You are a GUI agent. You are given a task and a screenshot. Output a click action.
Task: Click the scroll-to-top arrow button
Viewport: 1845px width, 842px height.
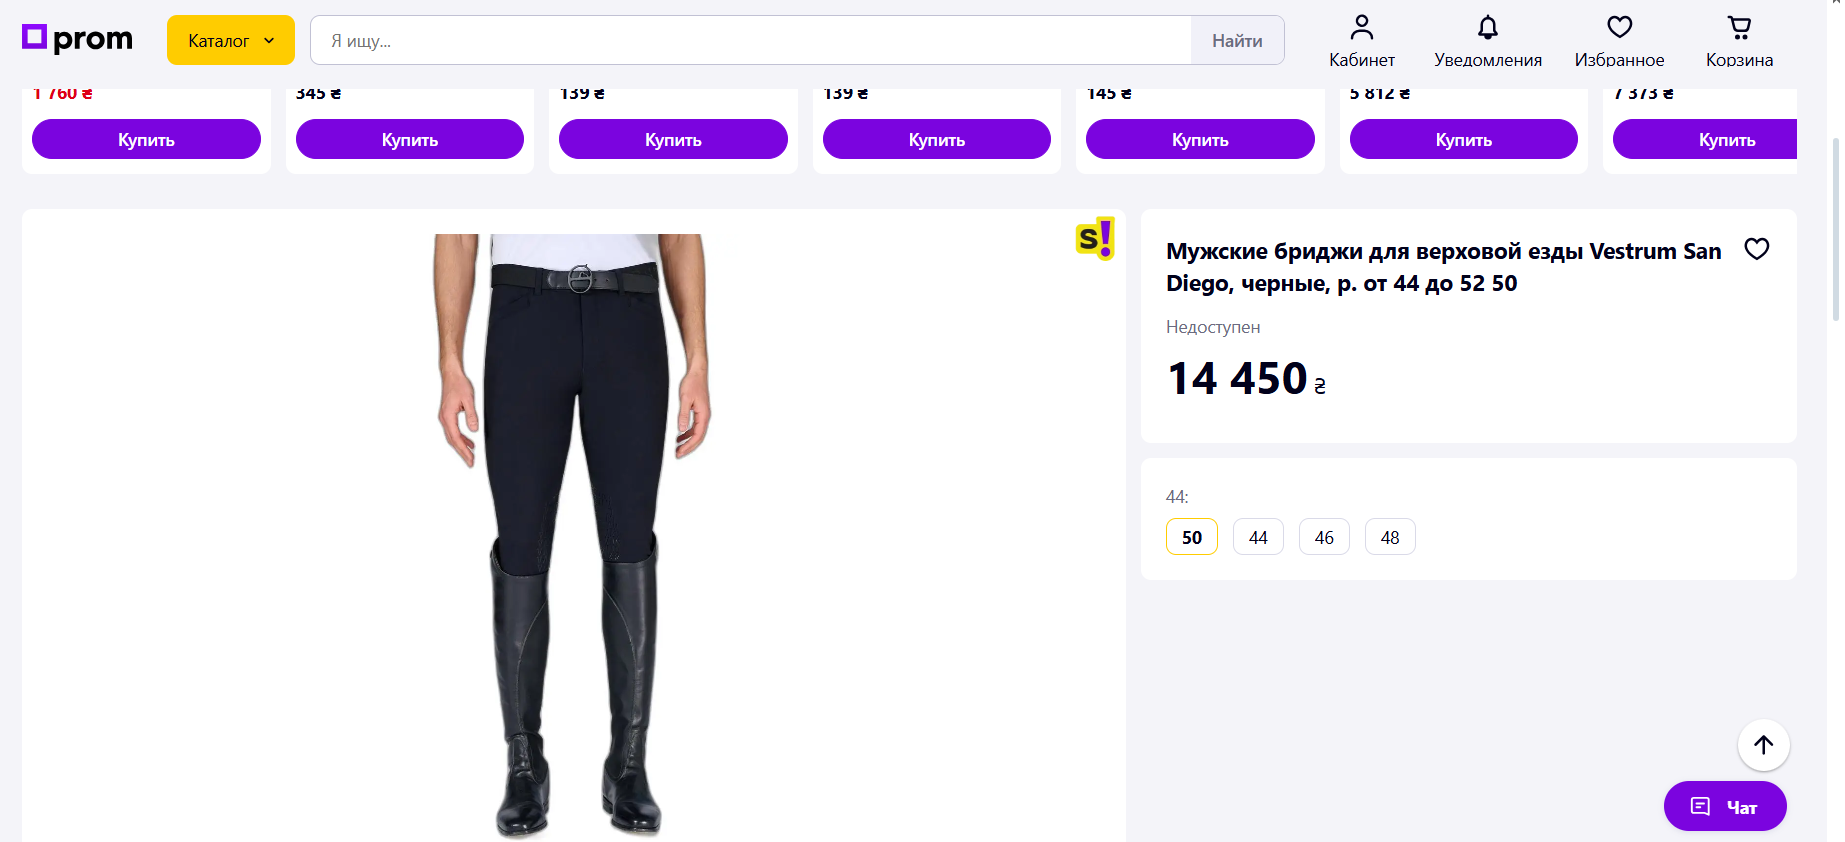click(x=1763, y=745)
